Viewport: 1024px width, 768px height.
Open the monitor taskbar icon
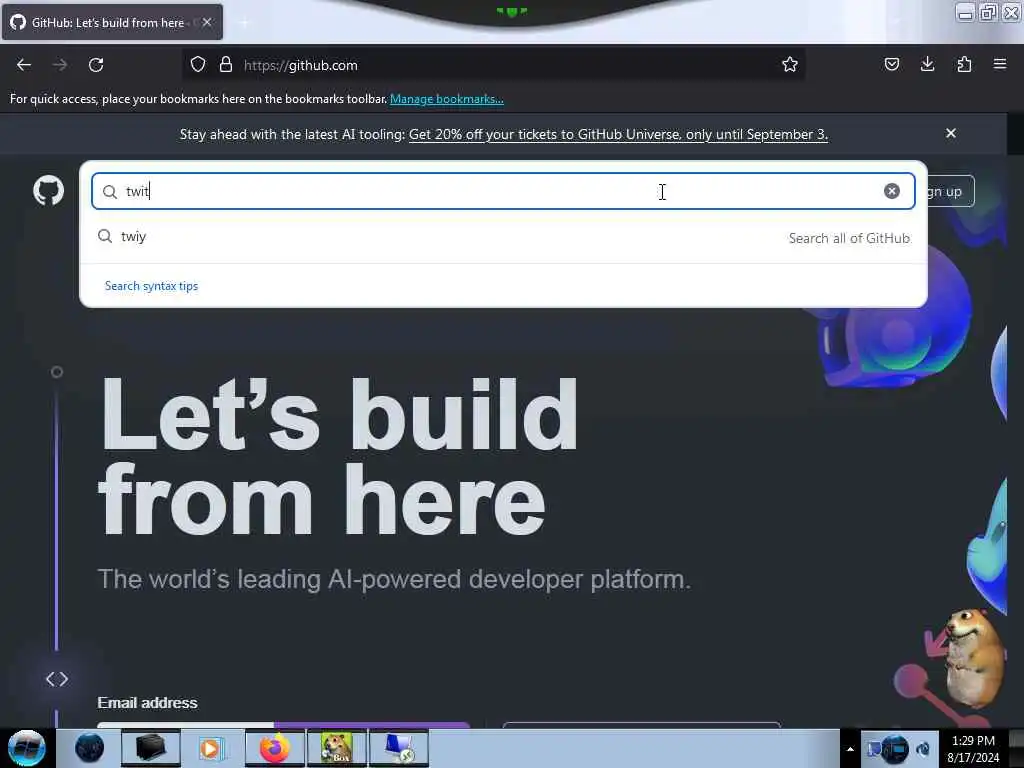pos(399,748)
